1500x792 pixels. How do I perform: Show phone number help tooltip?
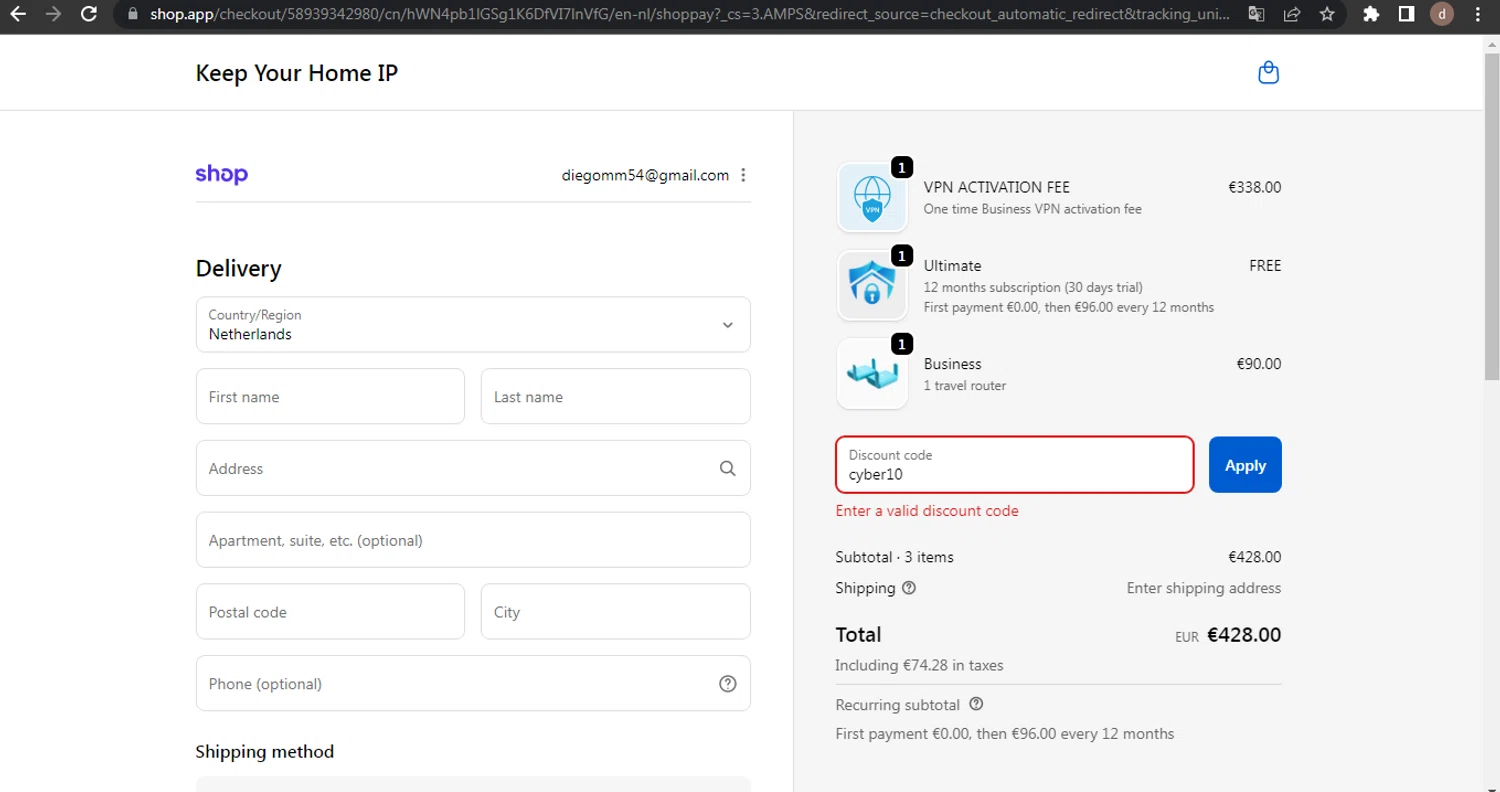pyautogui.click(x=727, y=684)
